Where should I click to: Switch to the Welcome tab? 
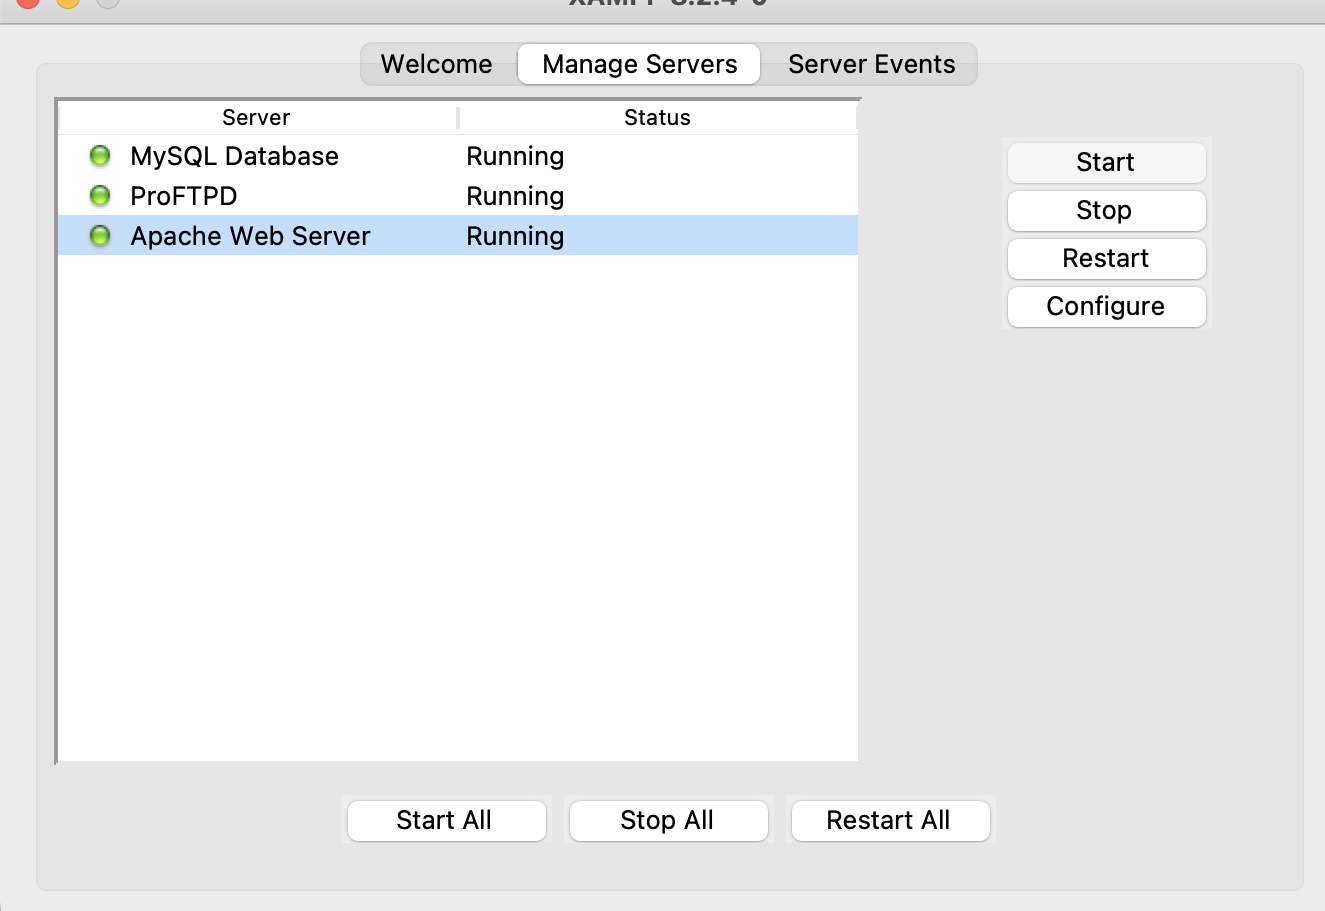437,64
